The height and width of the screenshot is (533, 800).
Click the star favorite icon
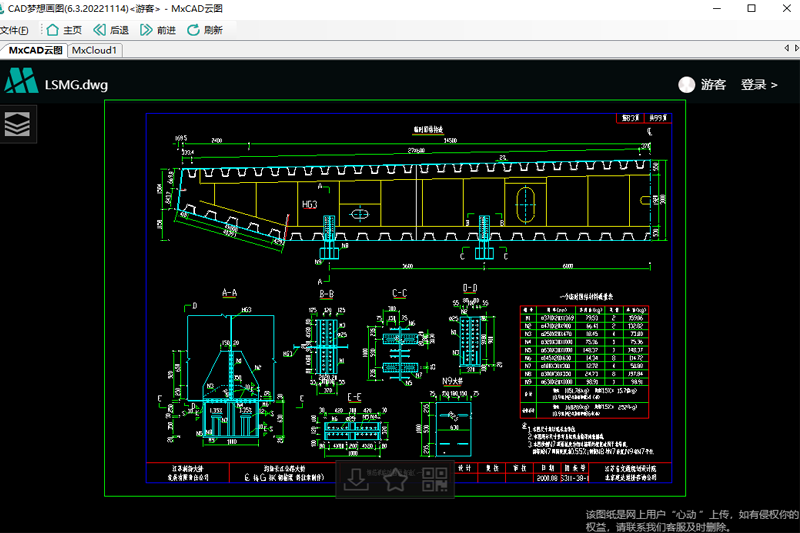[x=396, y=480]
